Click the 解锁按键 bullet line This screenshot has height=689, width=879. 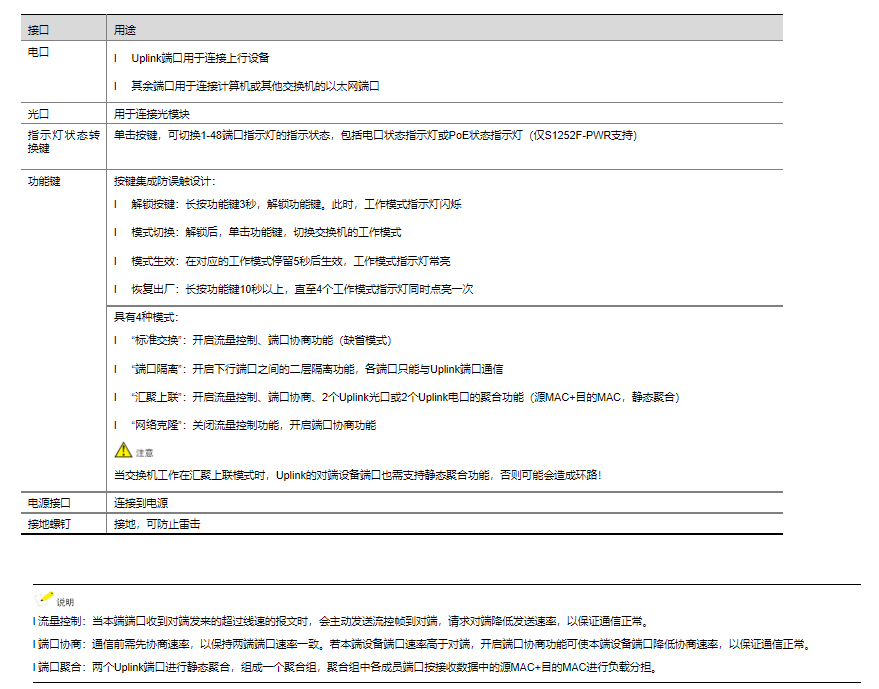click(296, 205)
